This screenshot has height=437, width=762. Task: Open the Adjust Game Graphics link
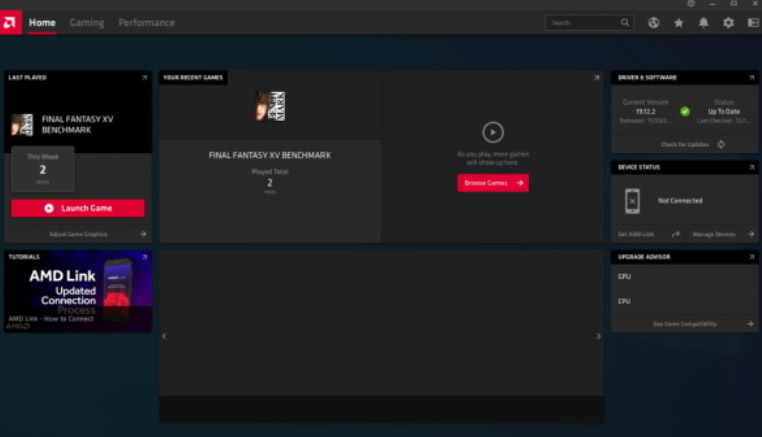click(78, 234)
